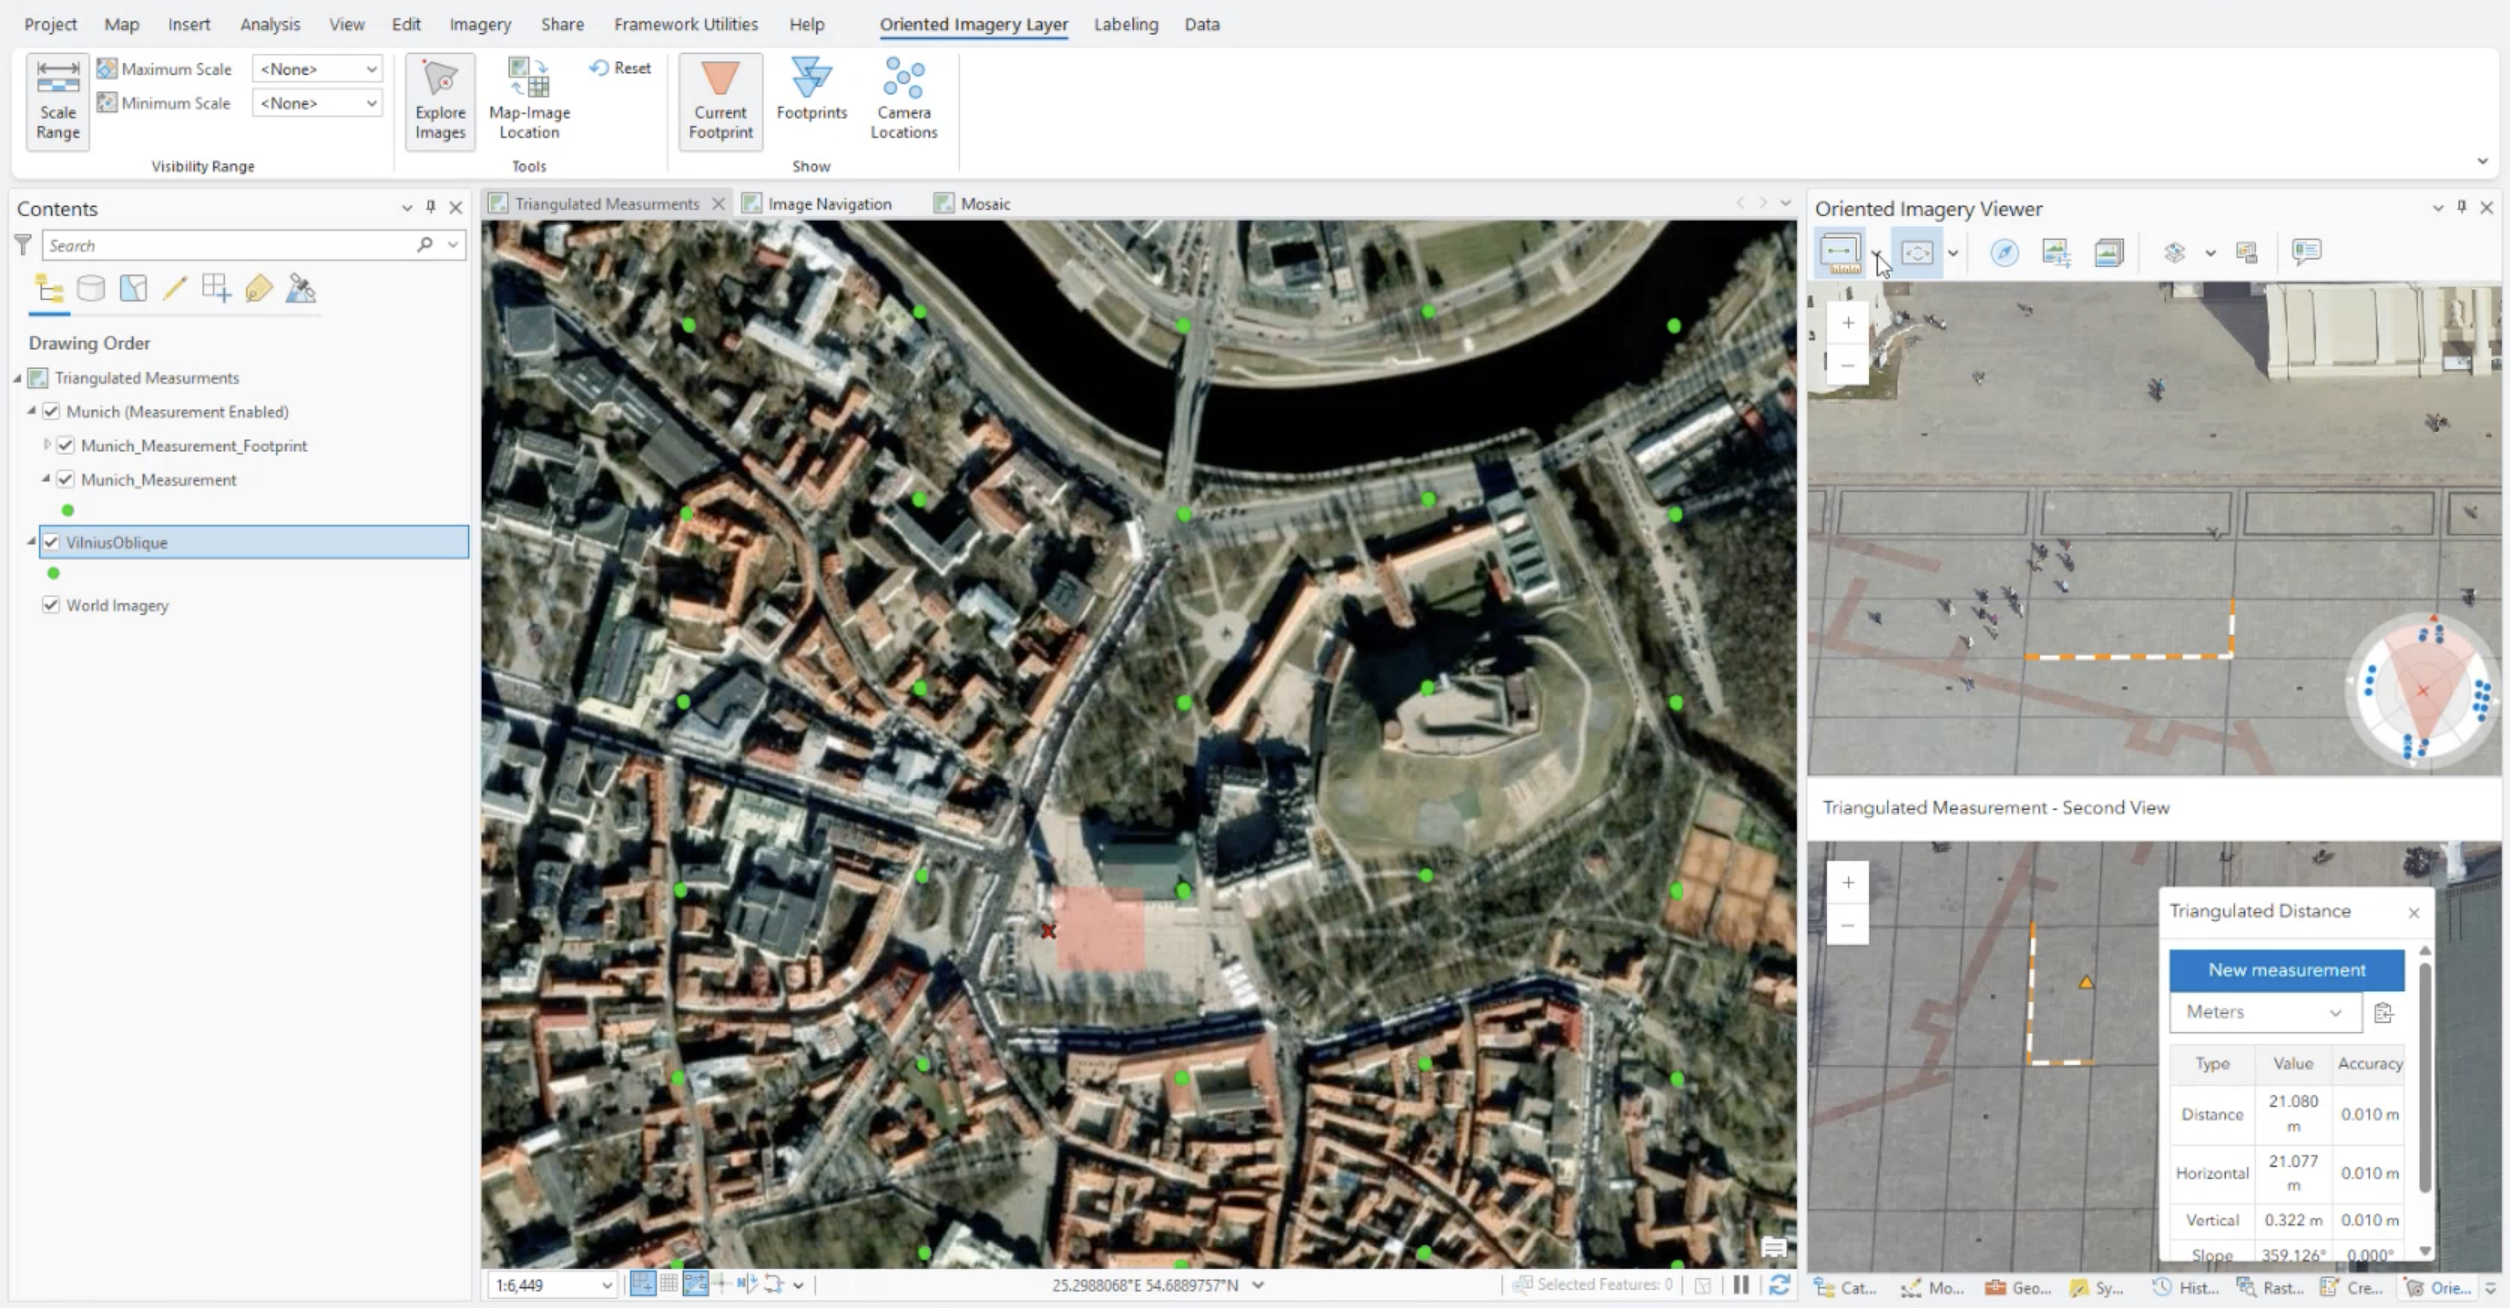Refresh the map view in status bar

point(1780,1285)
